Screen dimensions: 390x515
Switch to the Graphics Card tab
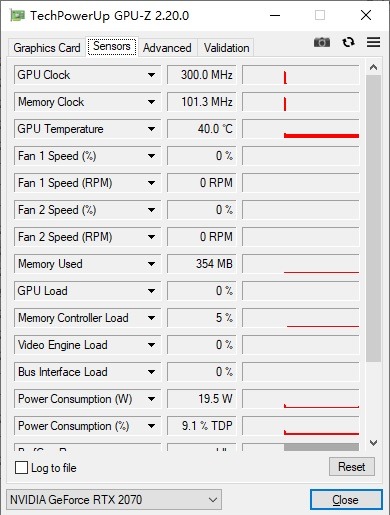47,48
